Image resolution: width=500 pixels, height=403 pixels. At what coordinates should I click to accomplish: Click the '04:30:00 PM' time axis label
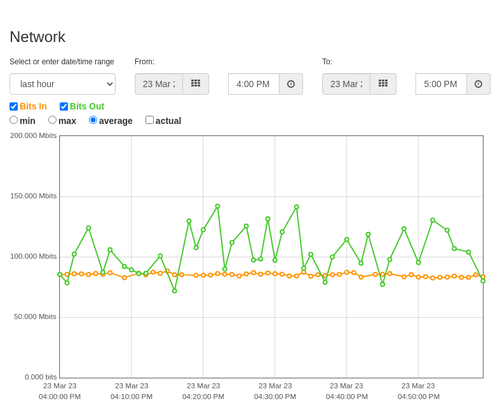(x=275, y=397)
